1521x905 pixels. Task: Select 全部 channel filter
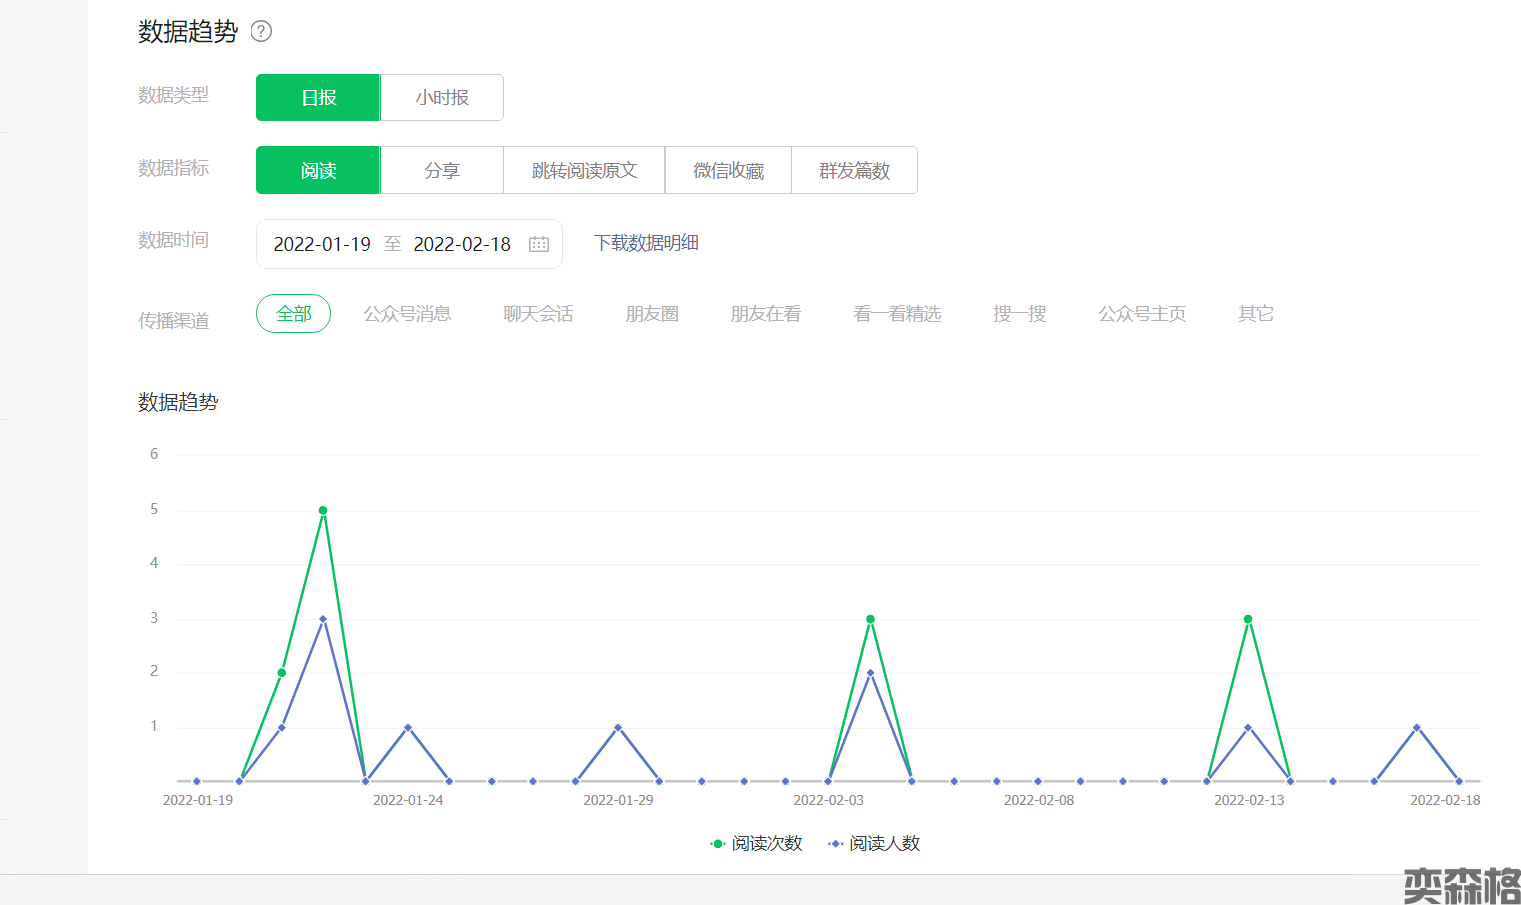coord(293,314)
